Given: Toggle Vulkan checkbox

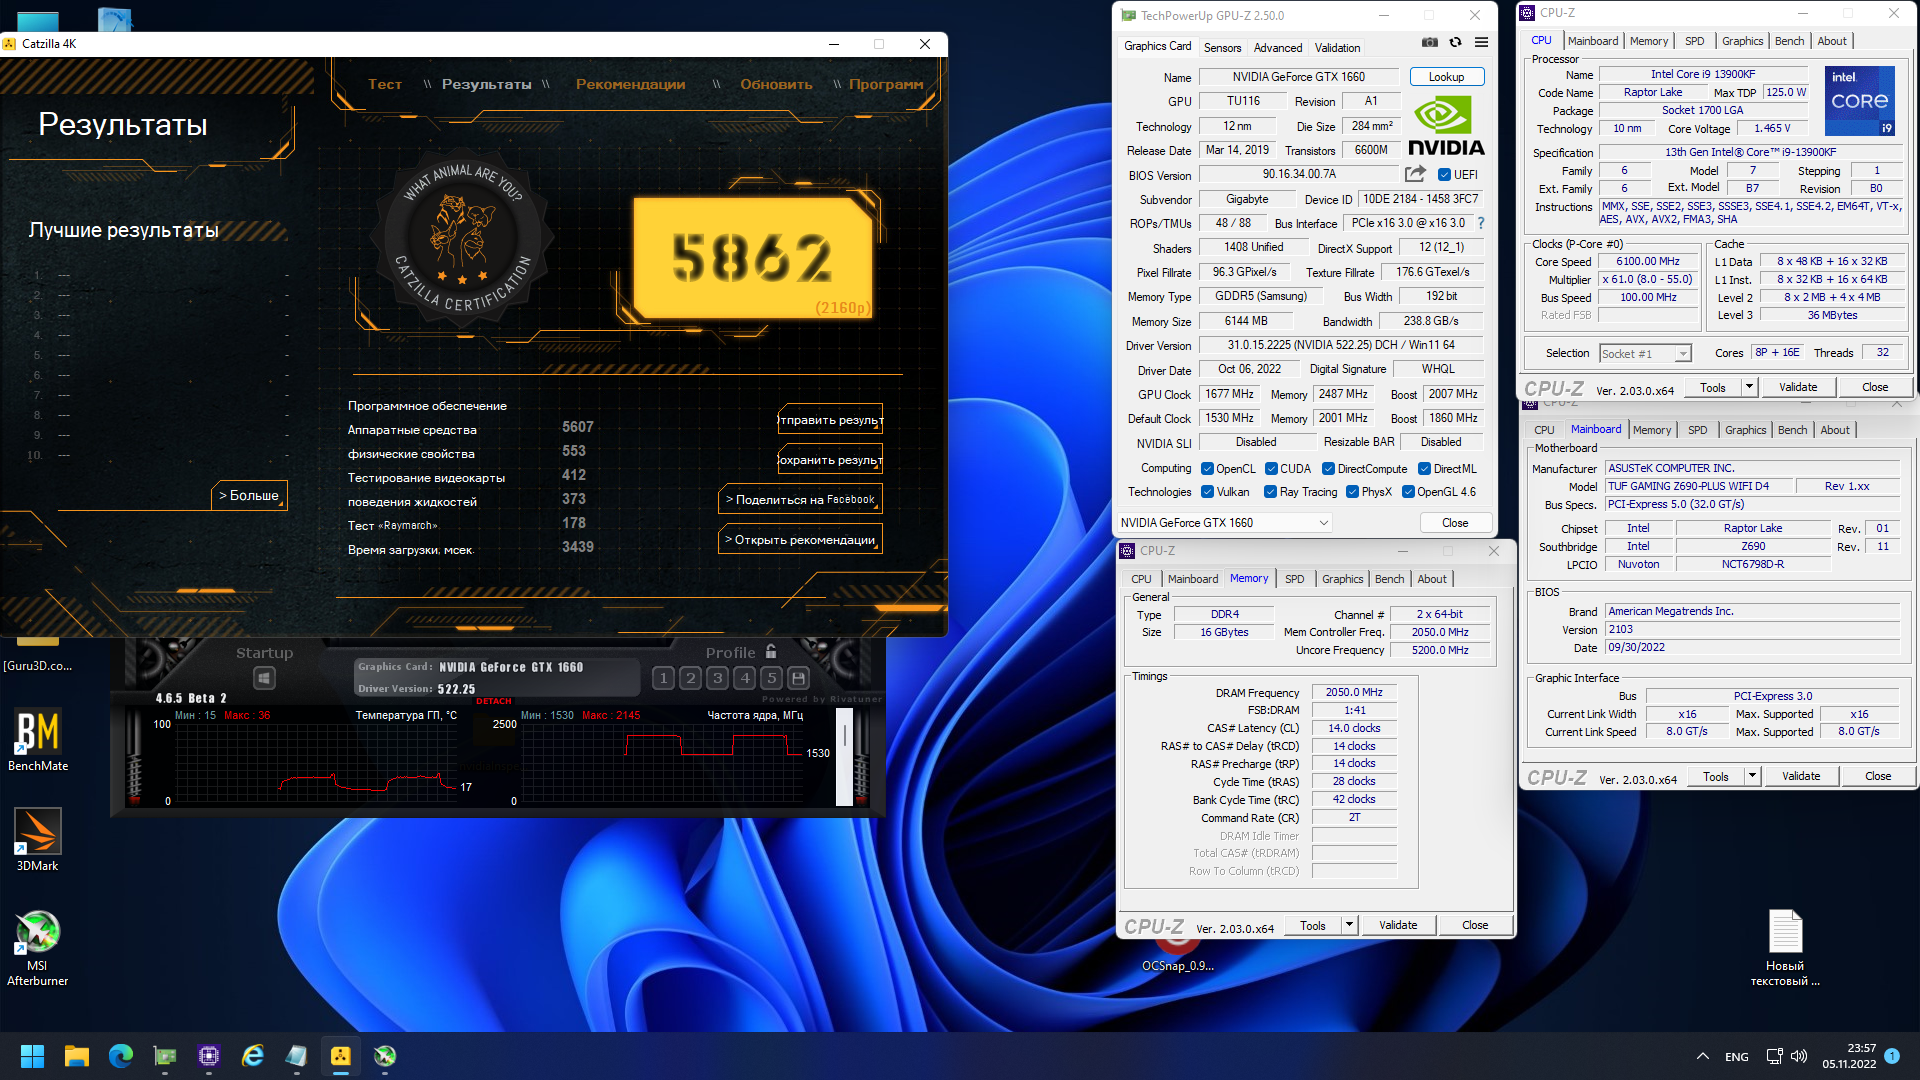Looking at the screenshot, I should tap(1208, 492).
